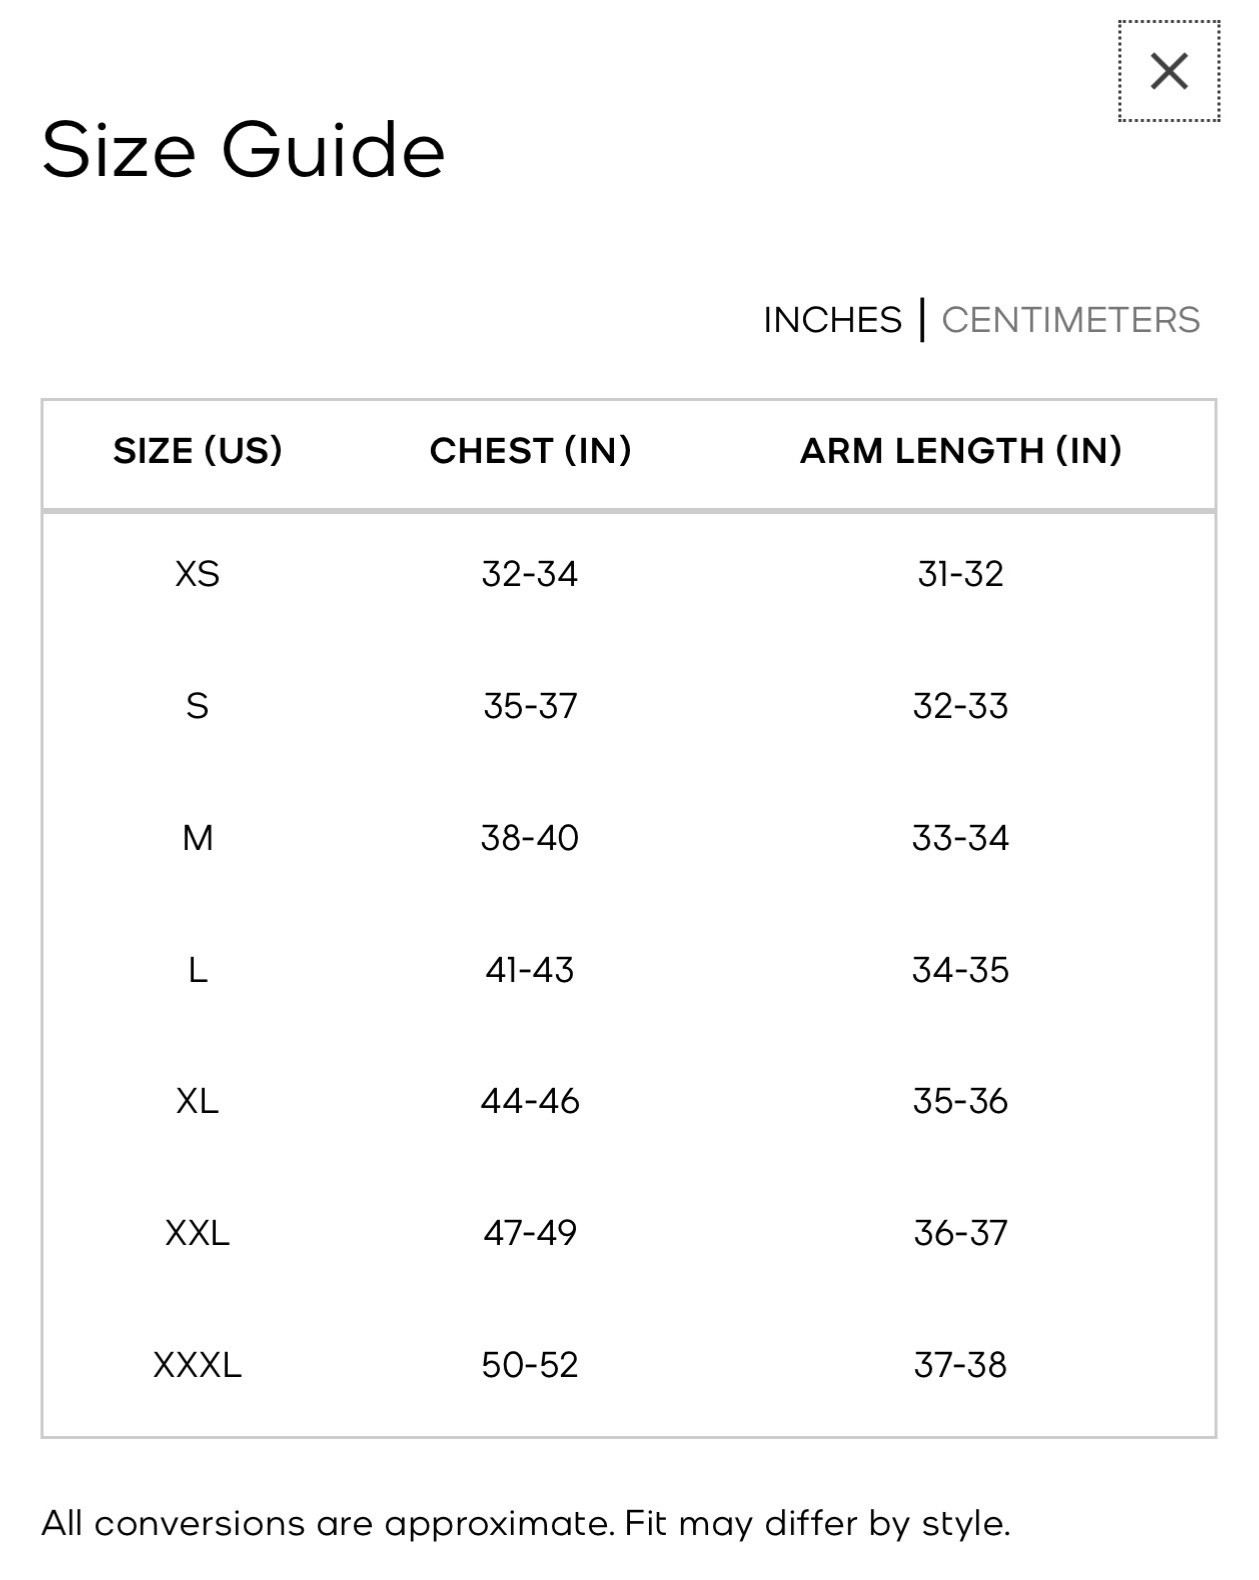Click the Size Guide heading
This screenshot has height=1580, width=1259.
[x=243, y=149]
